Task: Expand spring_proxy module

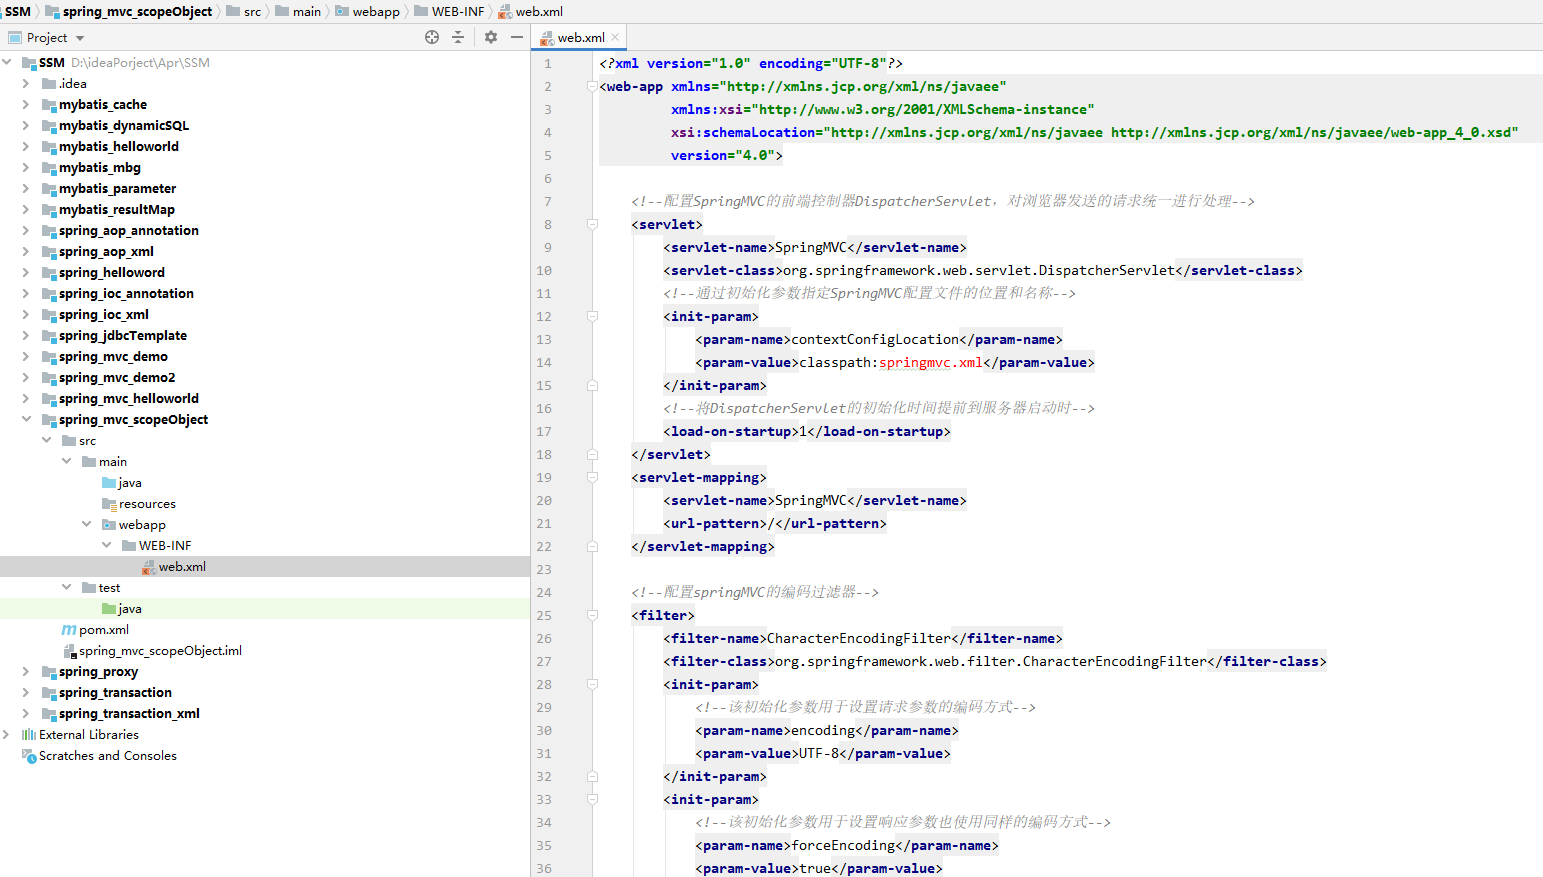Action: (26, 671)
